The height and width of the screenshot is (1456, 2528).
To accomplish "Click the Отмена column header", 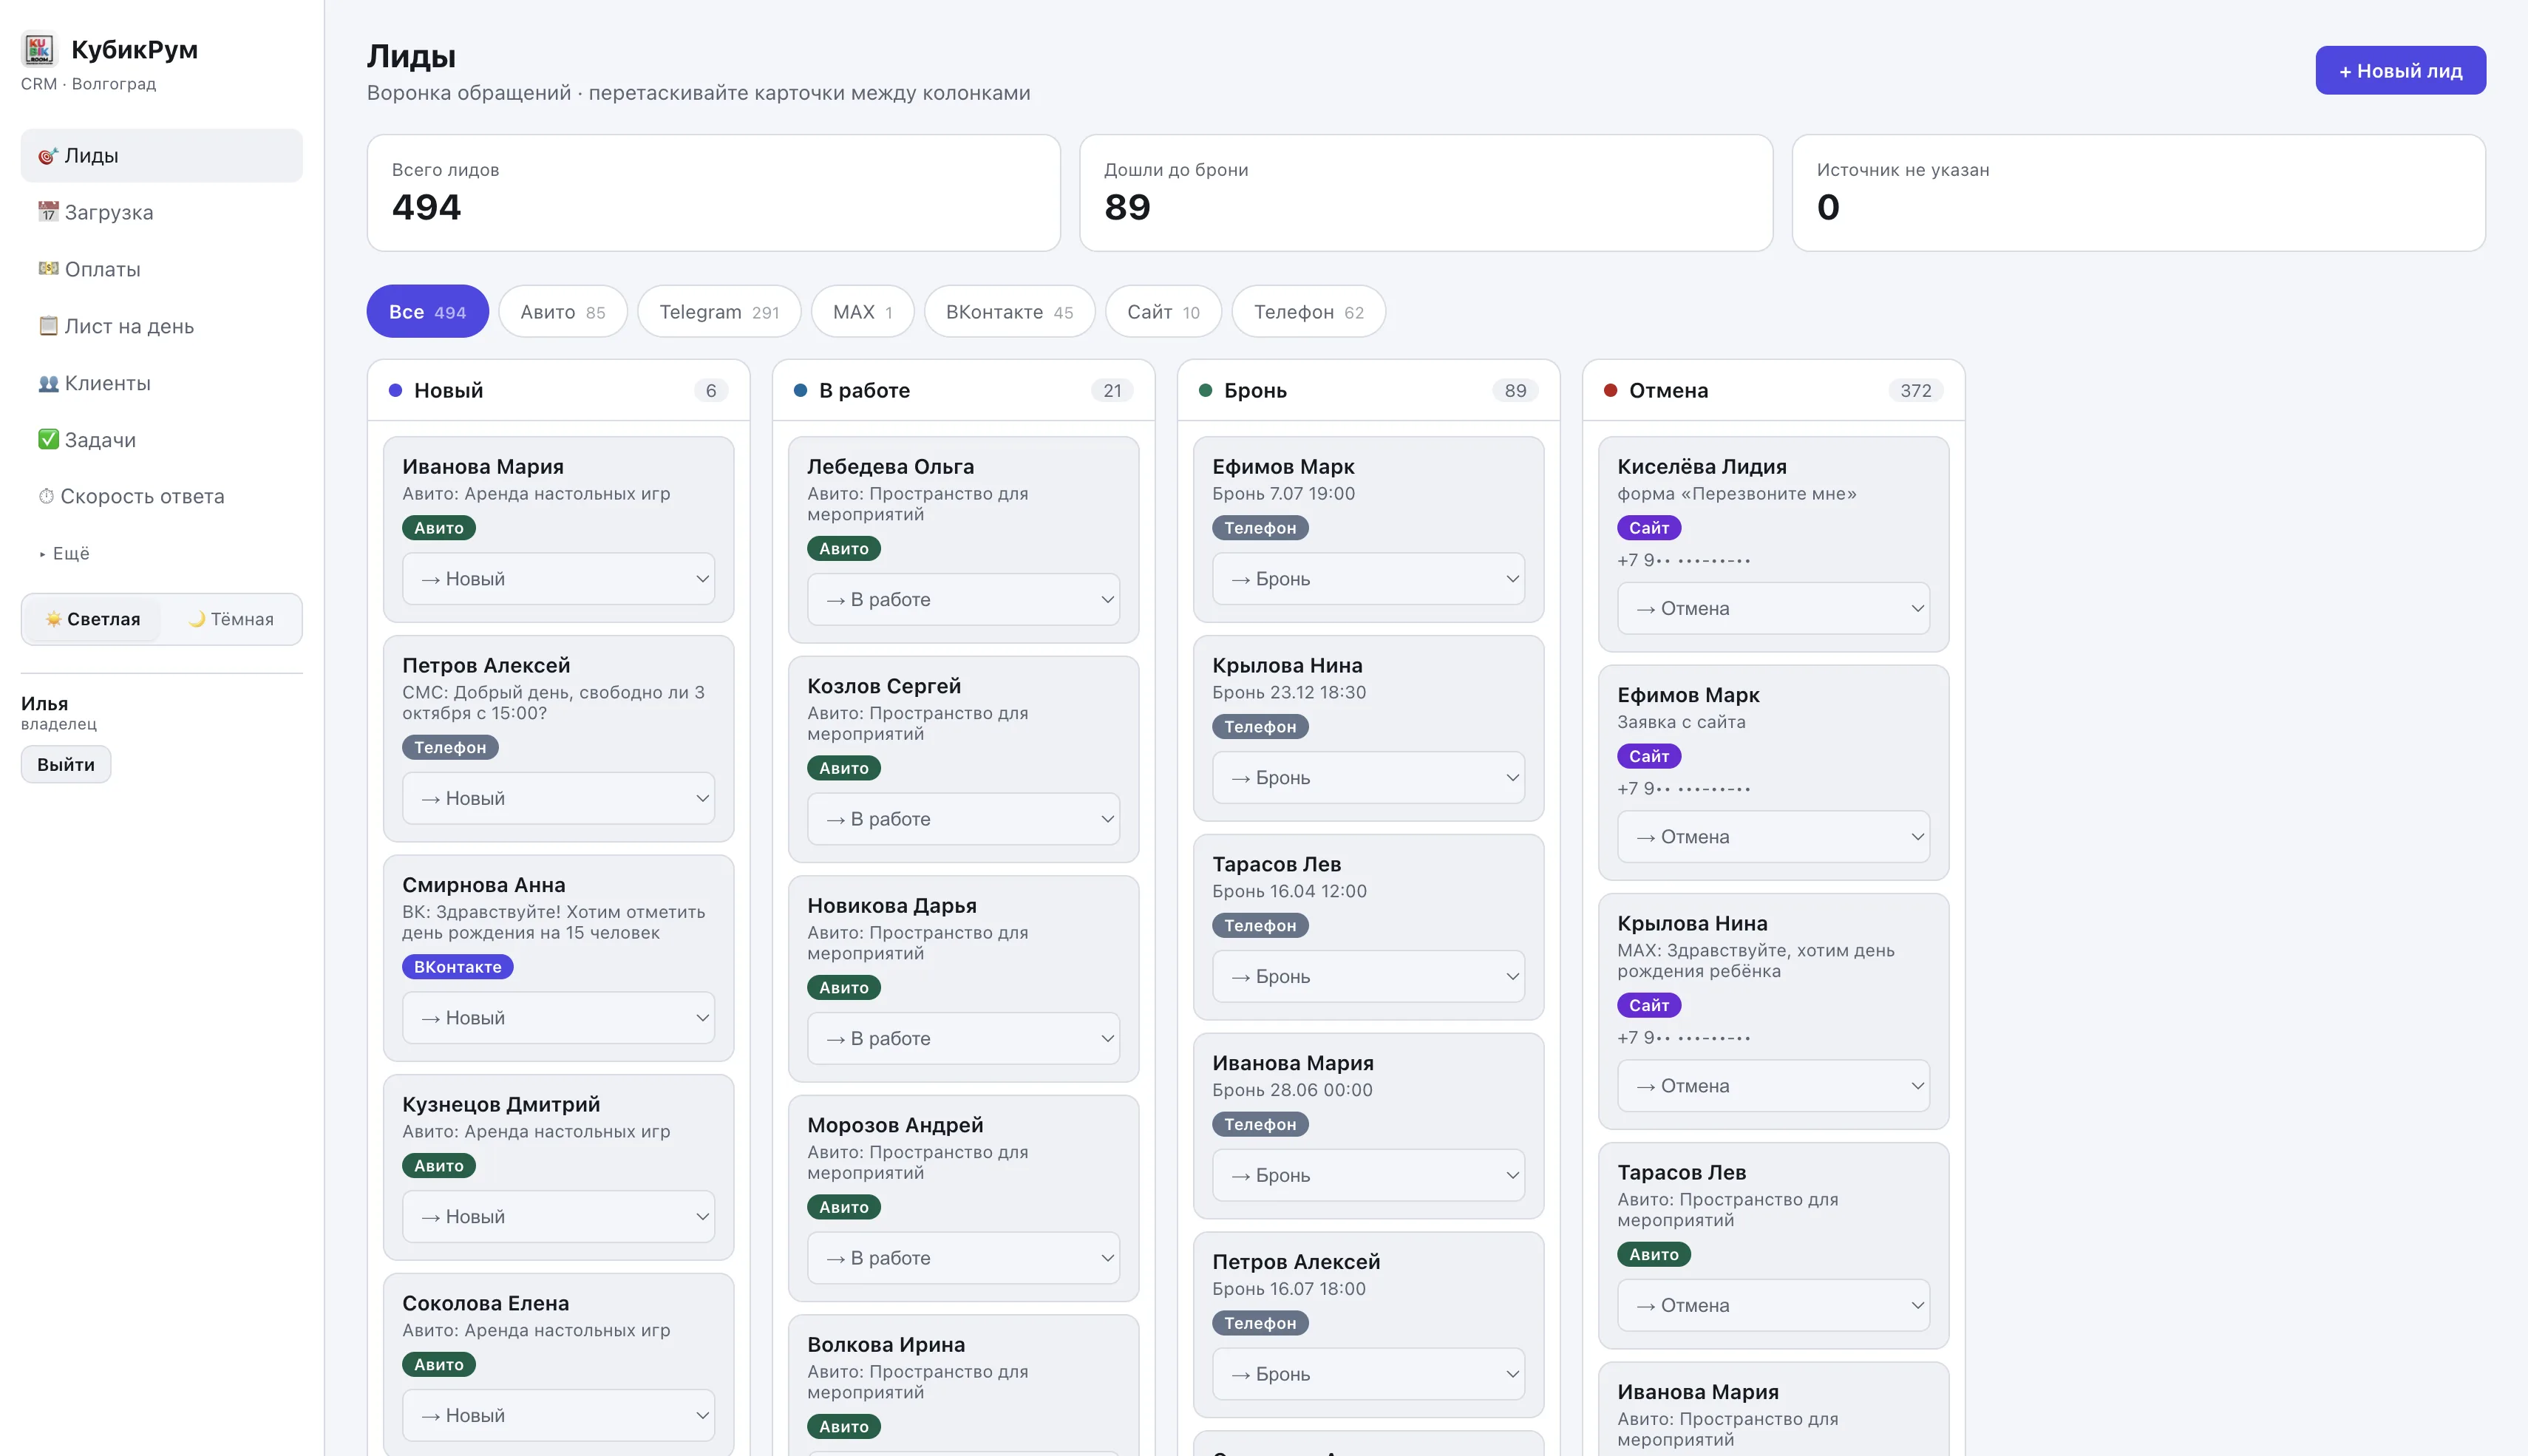I will [1773, 391].
